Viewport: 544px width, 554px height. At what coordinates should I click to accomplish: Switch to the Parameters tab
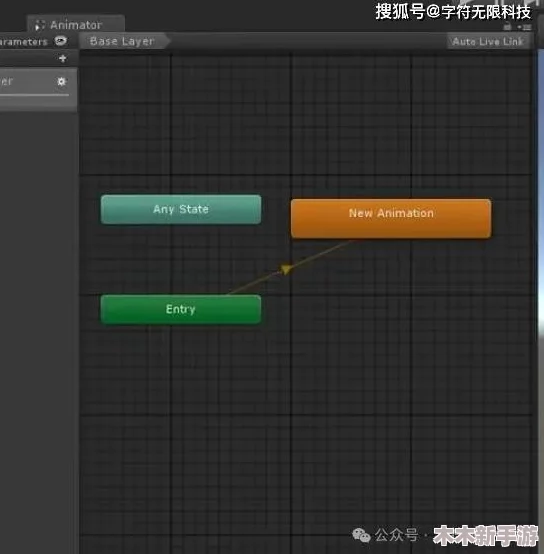point(24,42)
